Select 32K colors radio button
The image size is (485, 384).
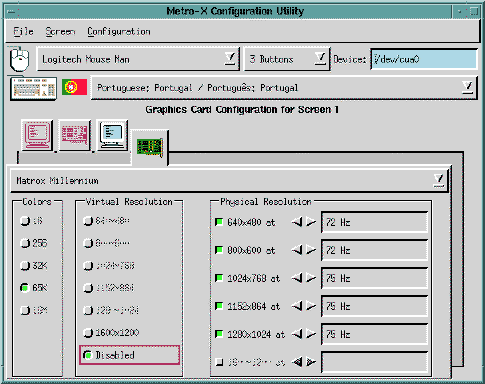coord(25,266)
